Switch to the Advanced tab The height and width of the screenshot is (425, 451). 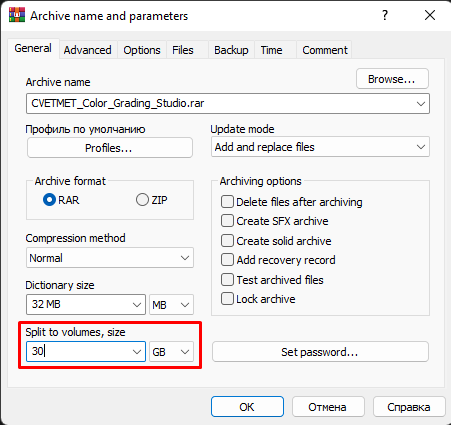click(88, 50)
